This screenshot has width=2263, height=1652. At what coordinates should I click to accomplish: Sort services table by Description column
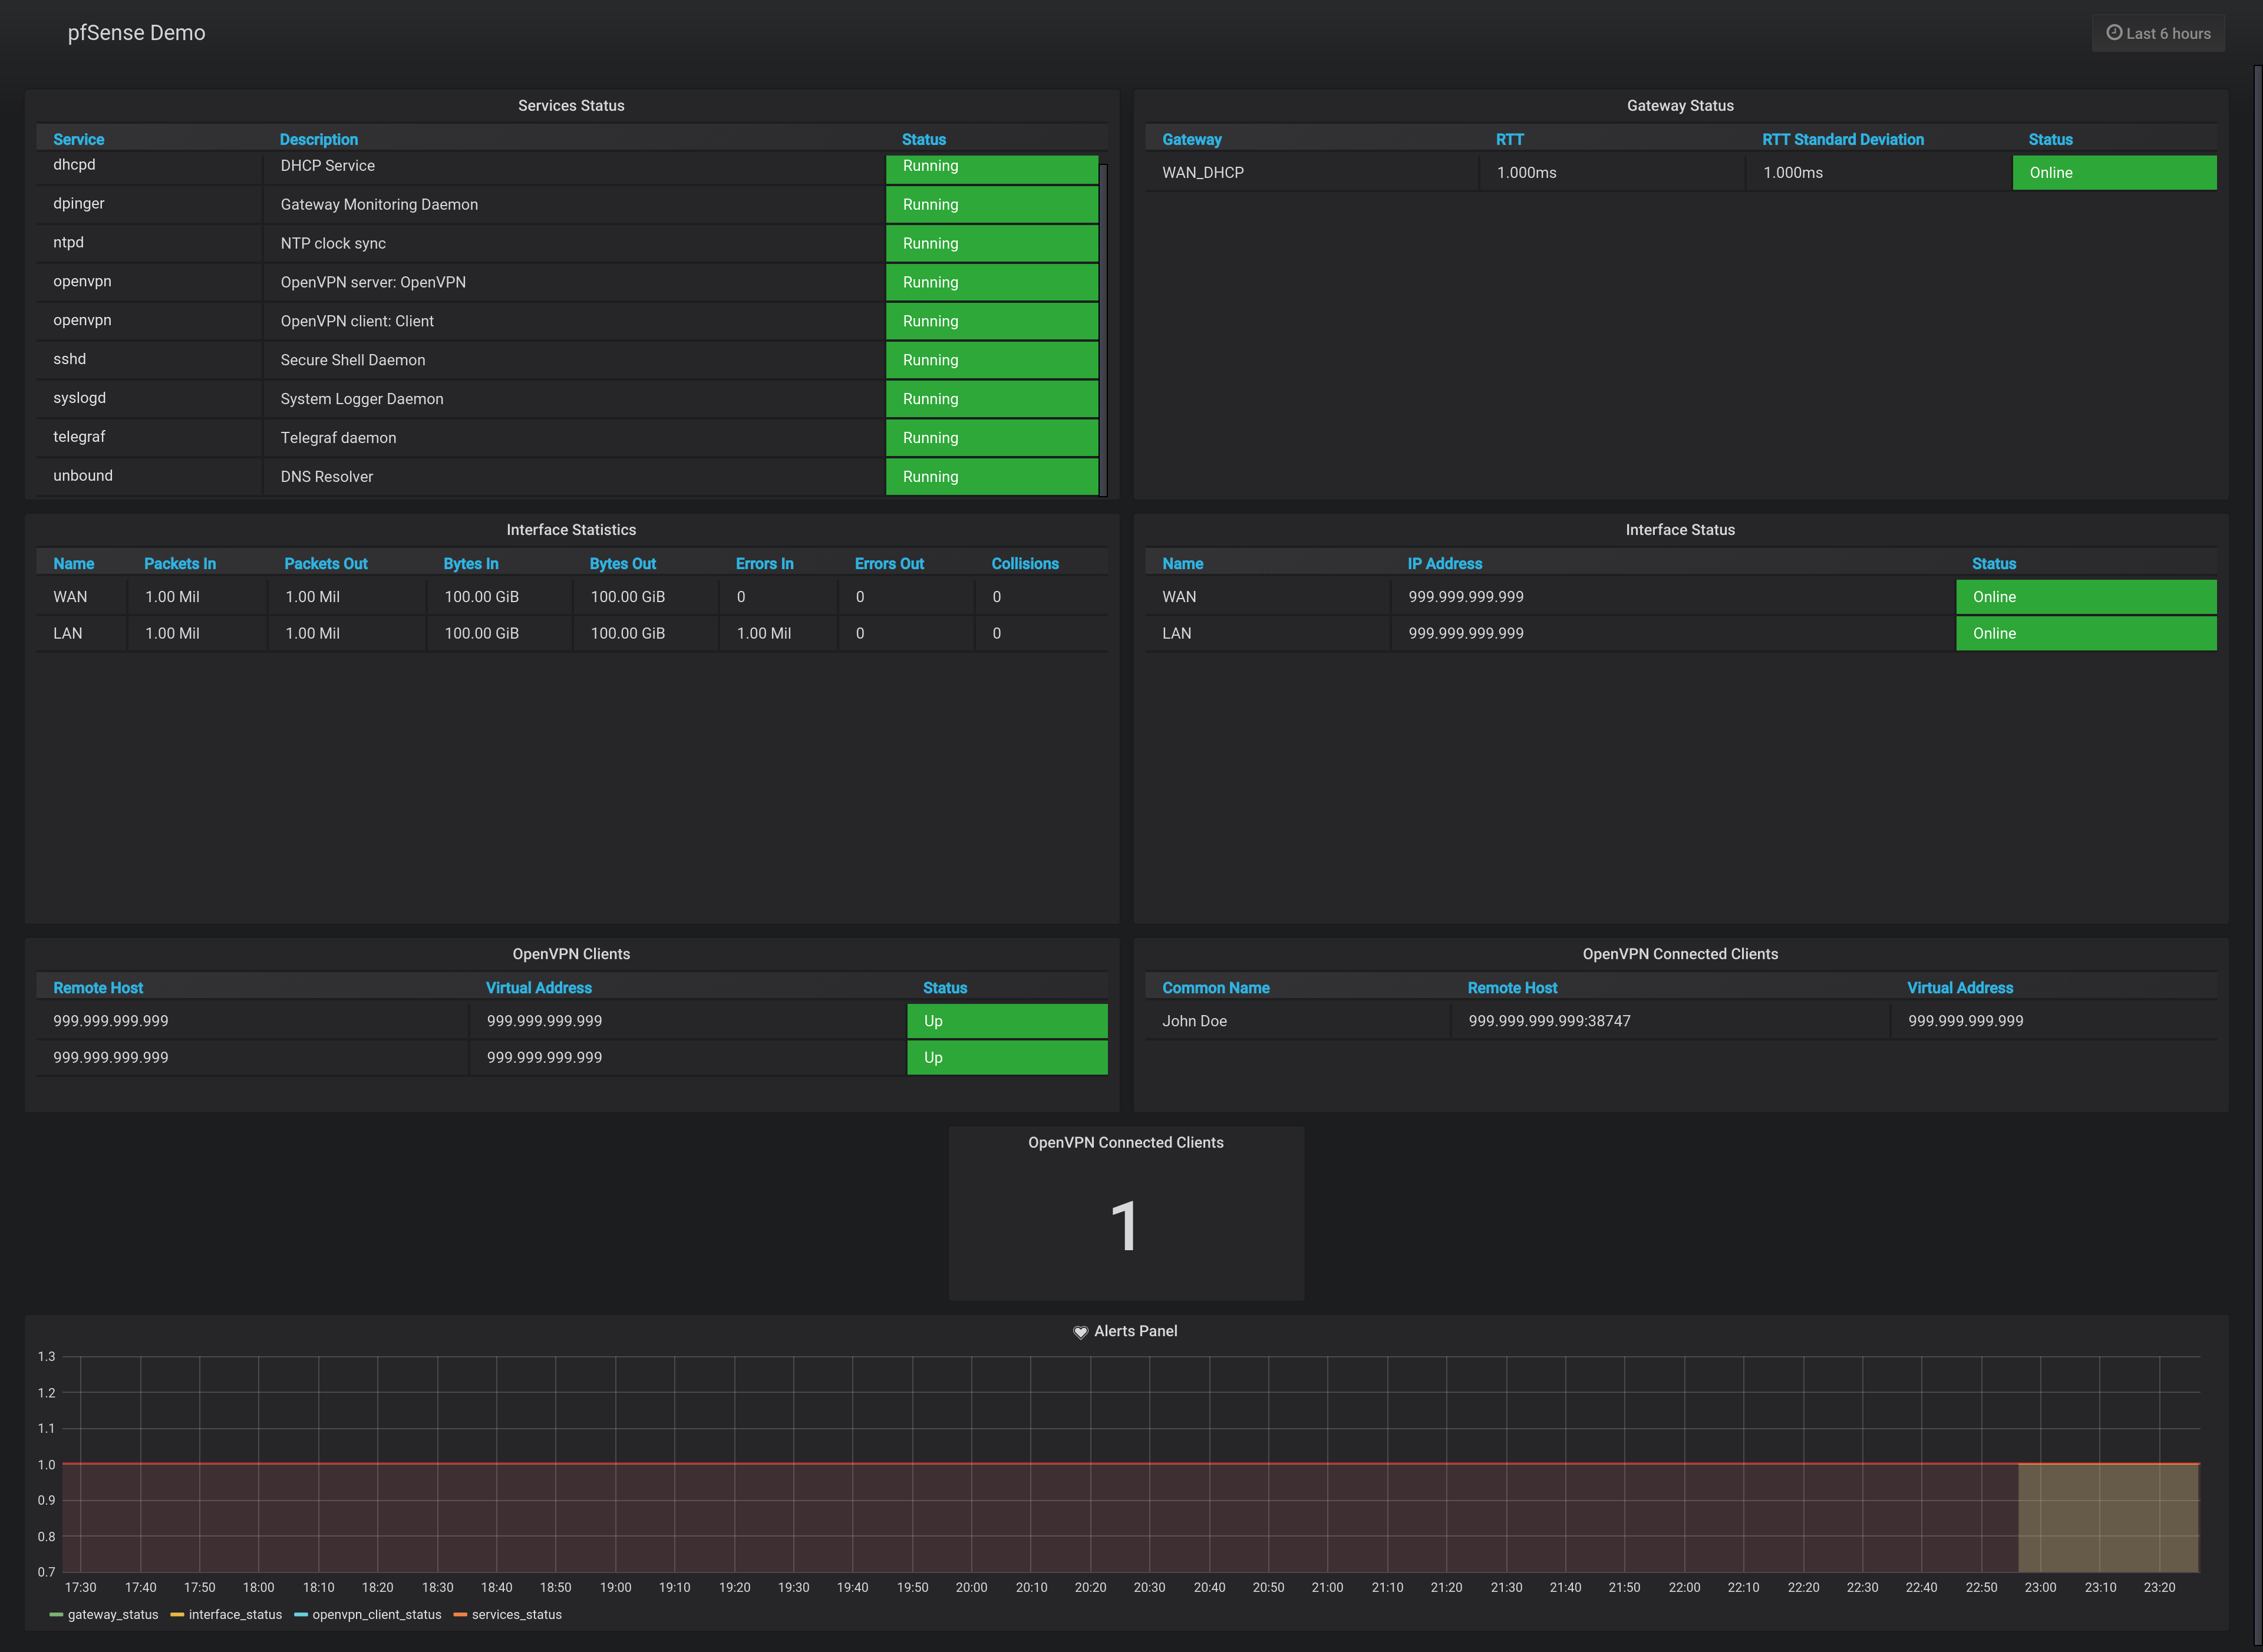(x=318, y=140)
